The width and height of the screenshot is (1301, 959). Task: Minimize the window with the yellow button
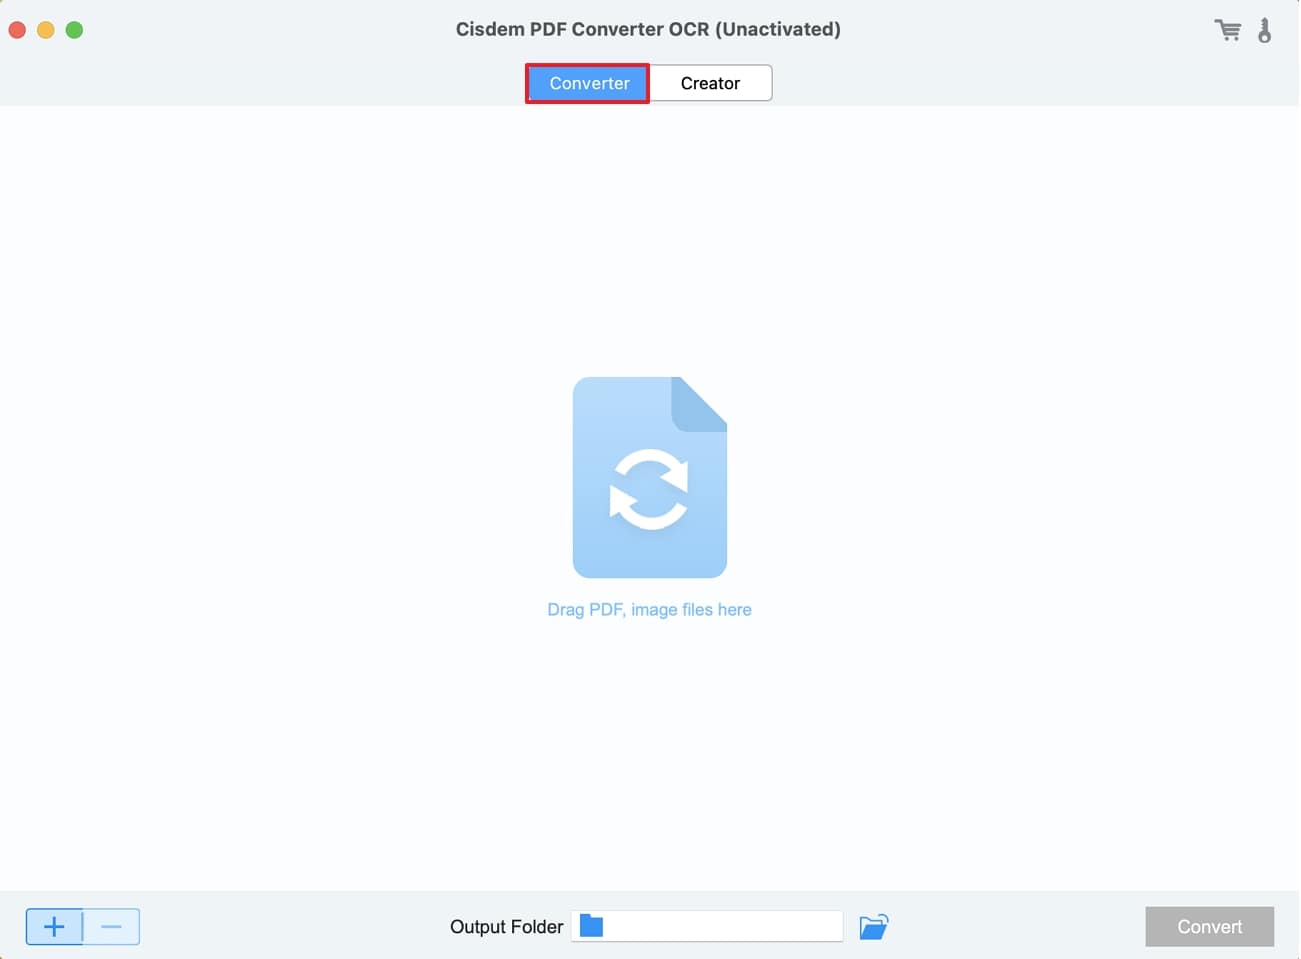coord(46,30)
